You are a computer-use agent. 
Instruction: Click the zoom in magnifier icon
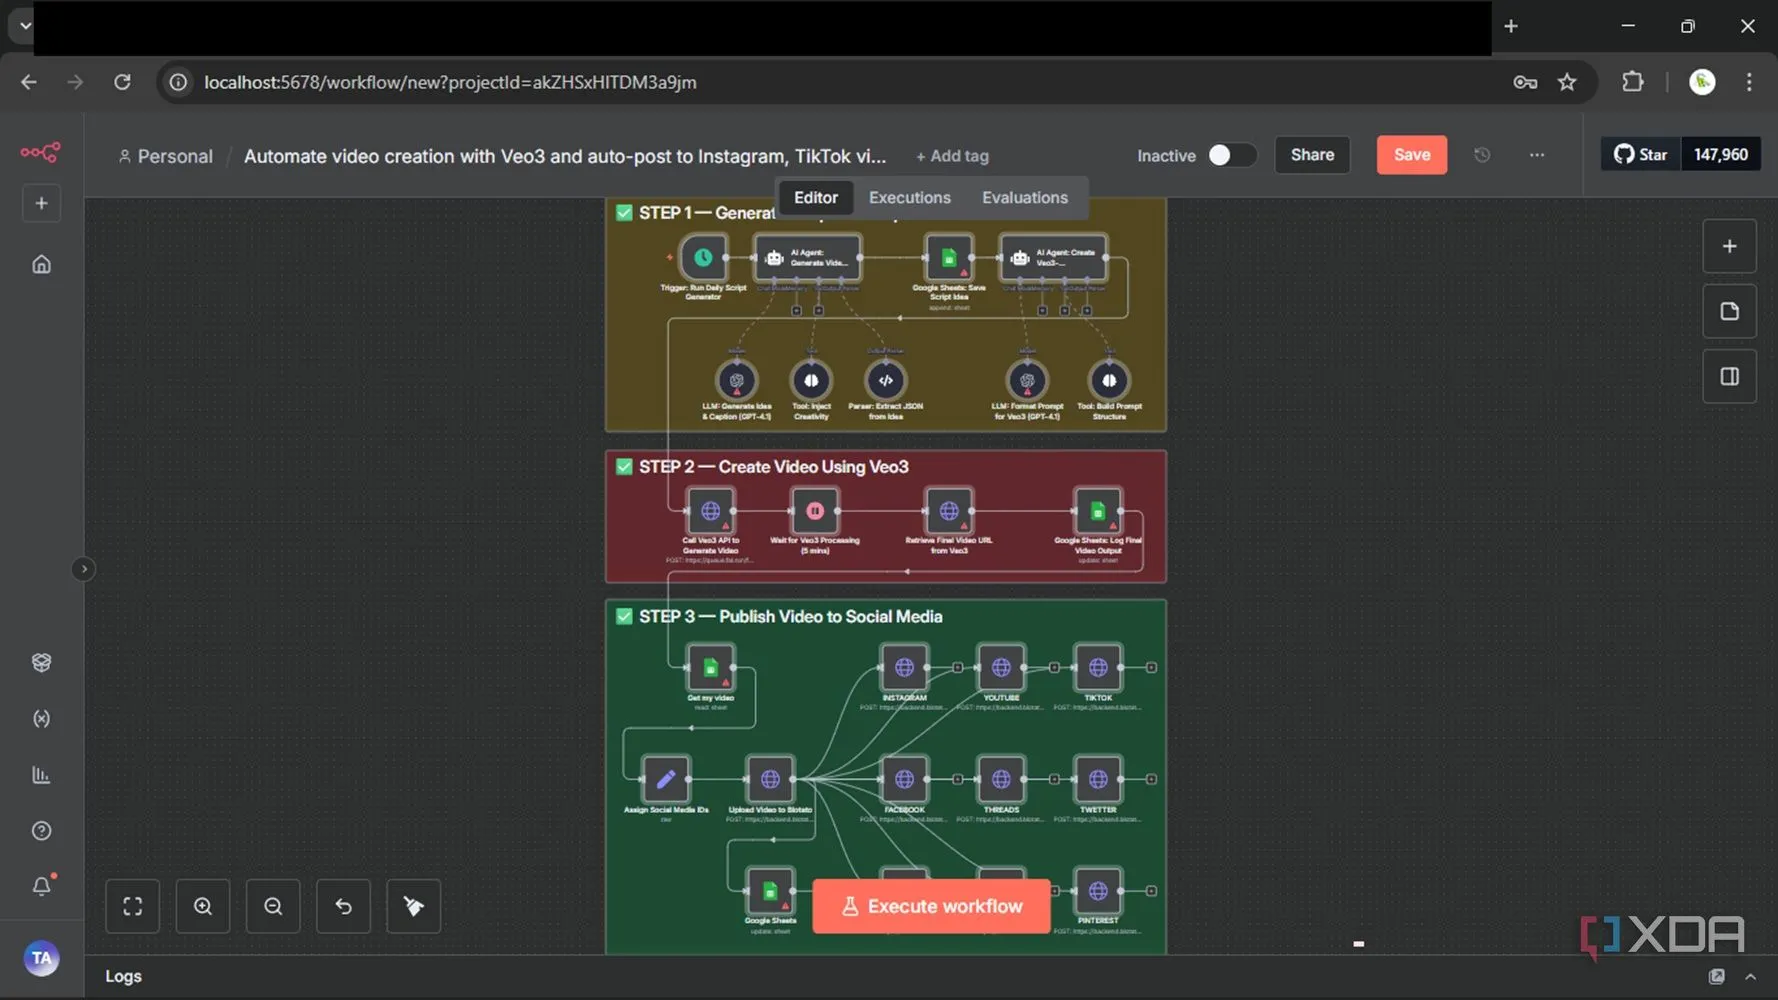(x=203, y=906)
